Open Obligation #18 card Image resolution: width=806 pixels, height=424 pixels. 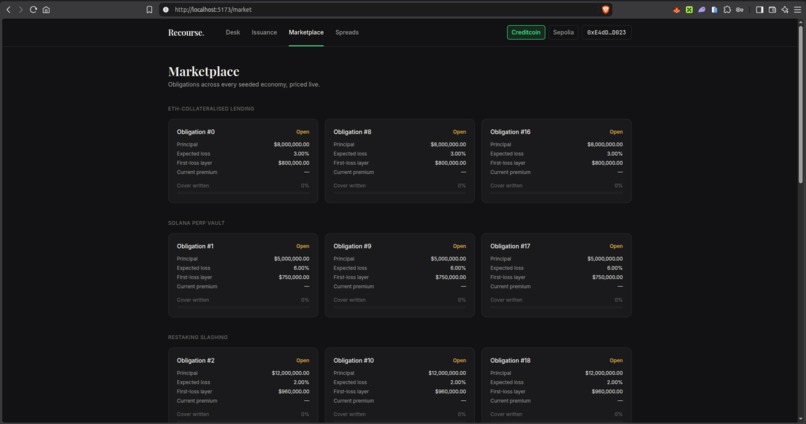coord(557,385)
